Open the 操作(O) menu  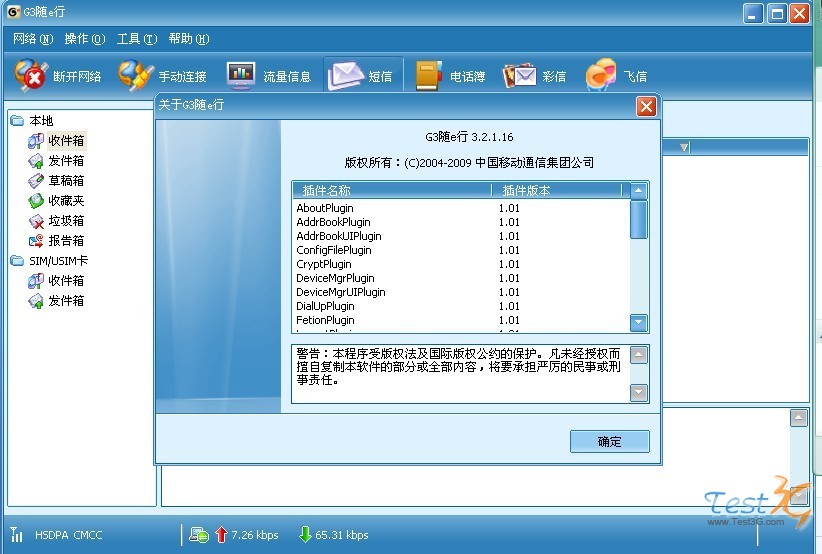point(85,39)
